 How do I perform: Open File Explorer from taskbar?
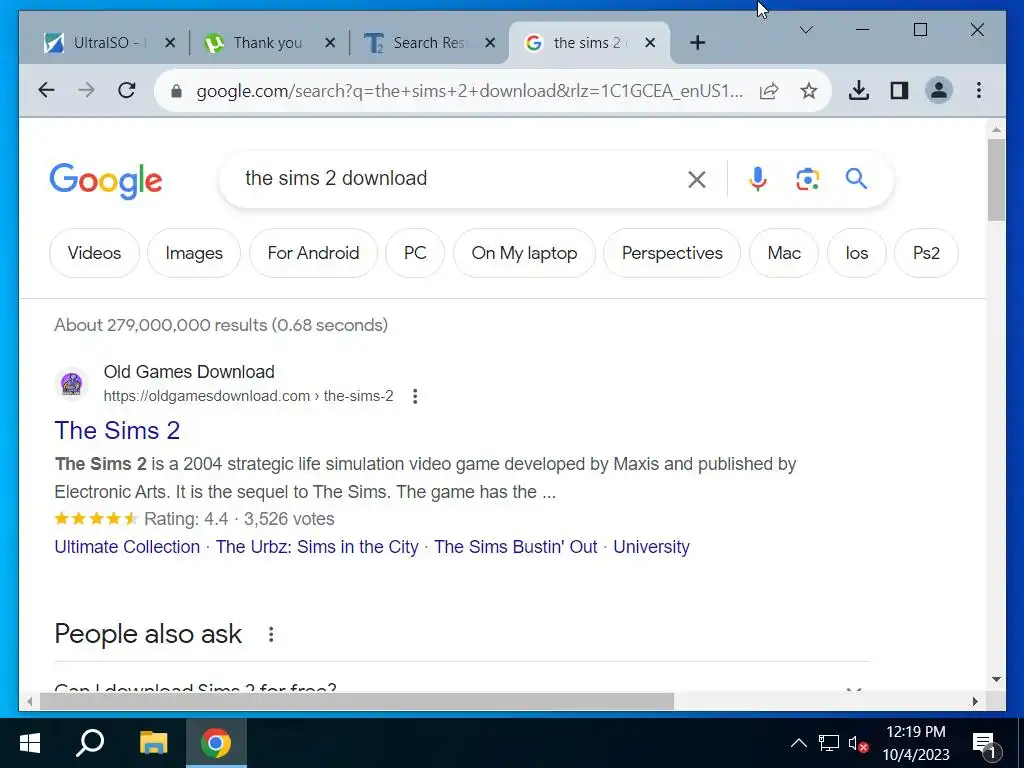[153, 743]
